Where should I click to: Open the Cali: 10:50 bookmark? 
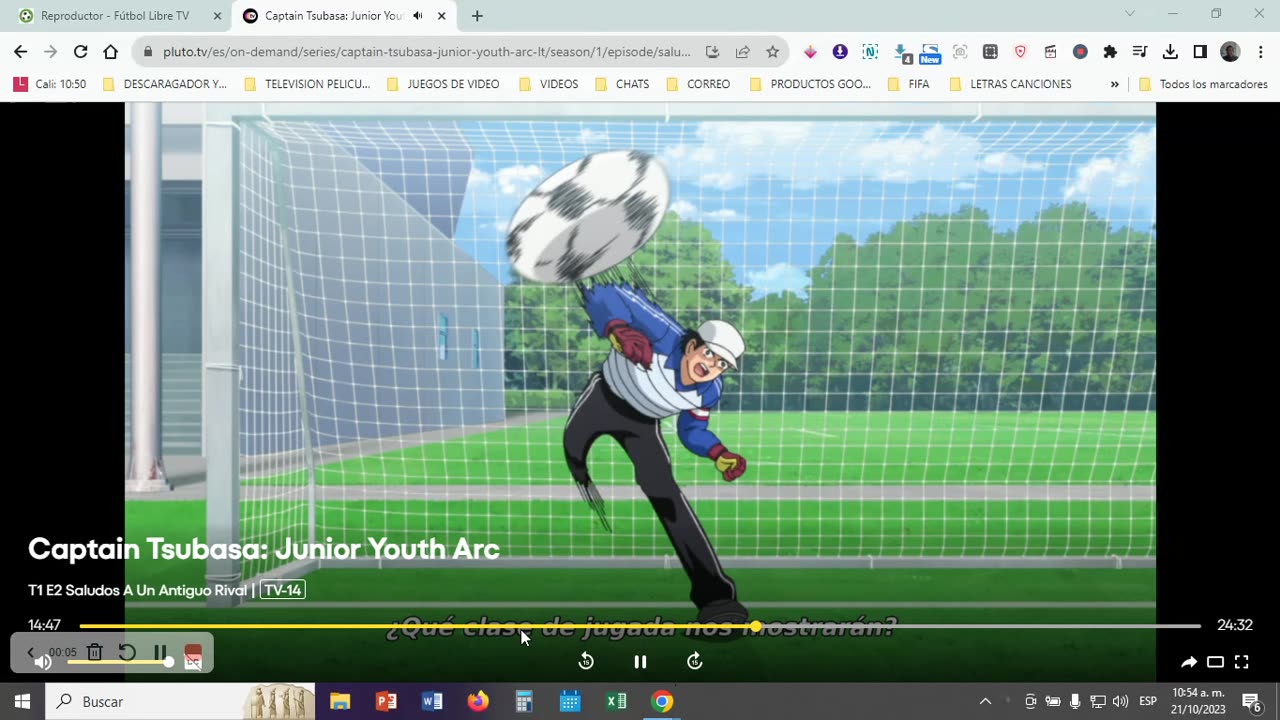(x=50, y=84)
